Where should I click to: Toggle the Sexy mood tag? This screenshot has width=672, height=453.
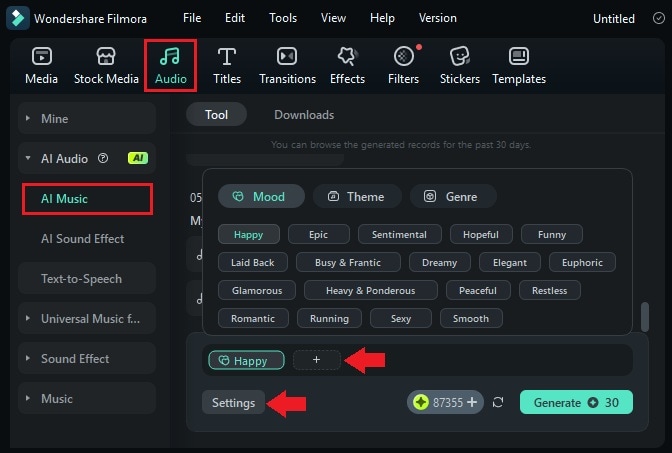tap(401, 318)
